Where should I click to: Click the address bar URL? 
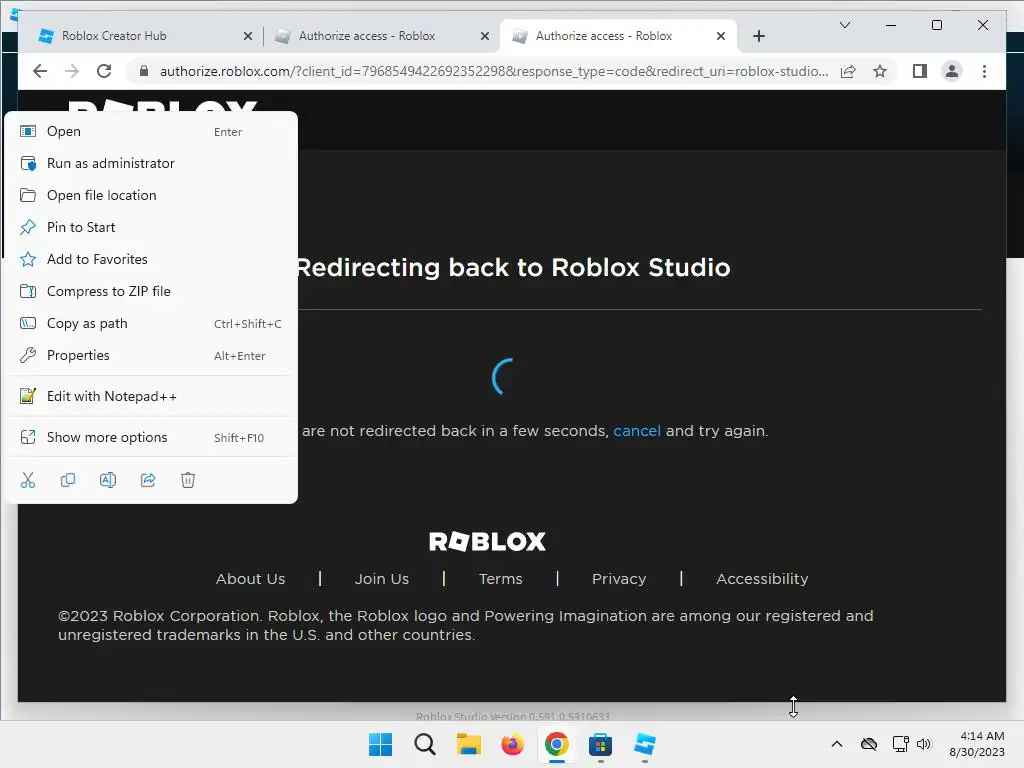click(494, 71)
